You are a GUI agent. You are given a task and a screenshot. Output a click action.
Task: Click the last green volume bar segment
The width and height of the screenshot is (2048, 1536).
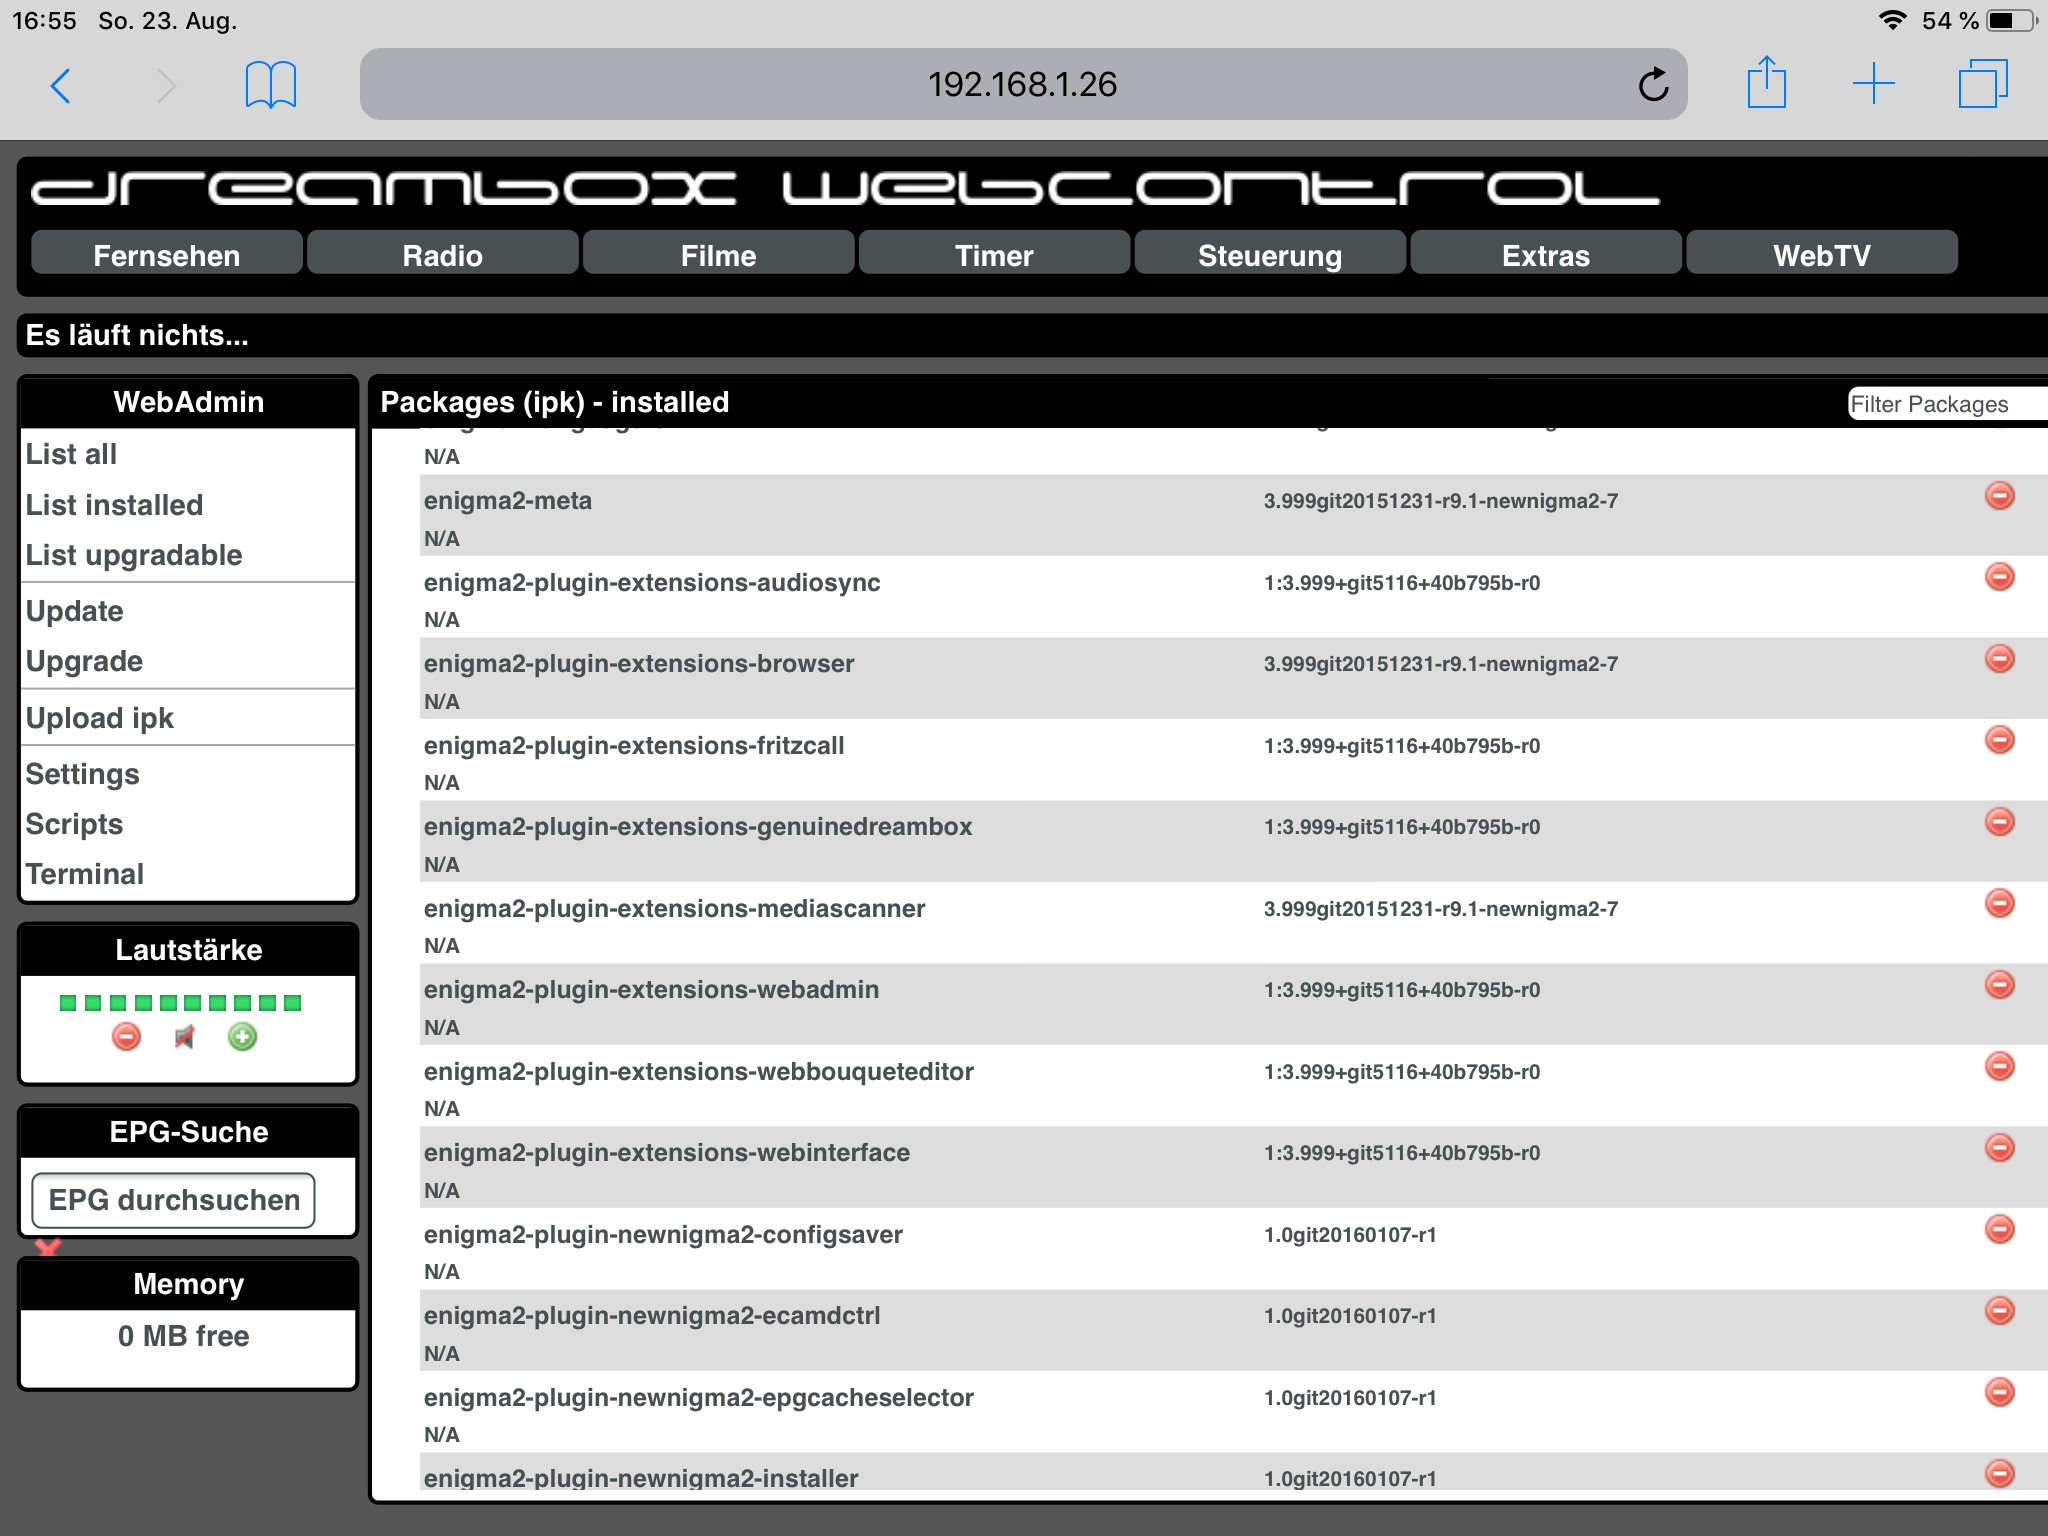(292, 1003)
